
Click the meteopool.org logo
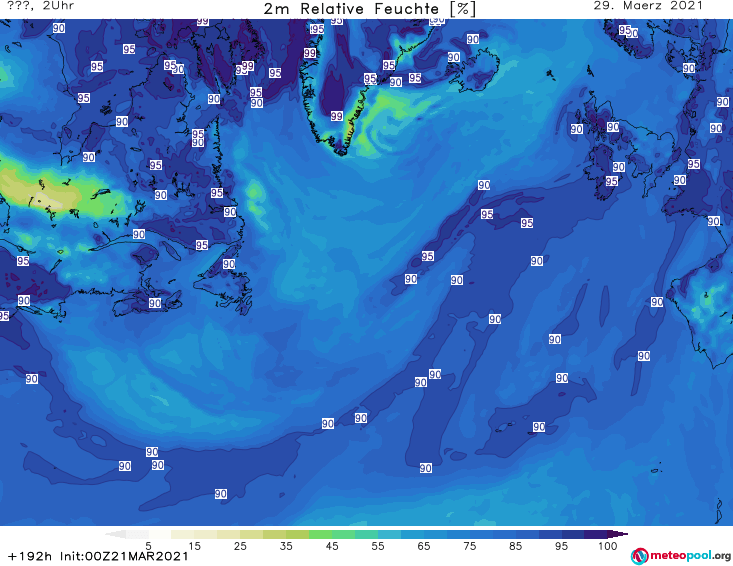tap(680, 556)
